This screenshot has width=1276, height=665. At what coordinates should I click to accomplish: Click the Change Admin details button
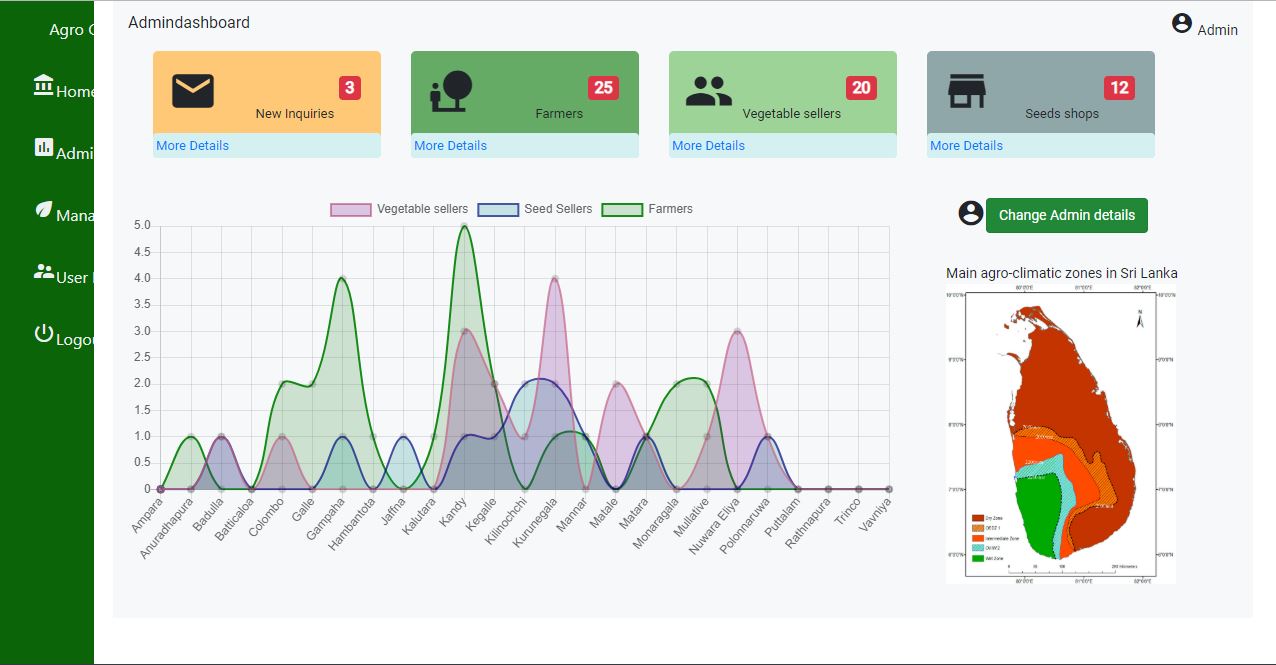tap(1066, 215)
